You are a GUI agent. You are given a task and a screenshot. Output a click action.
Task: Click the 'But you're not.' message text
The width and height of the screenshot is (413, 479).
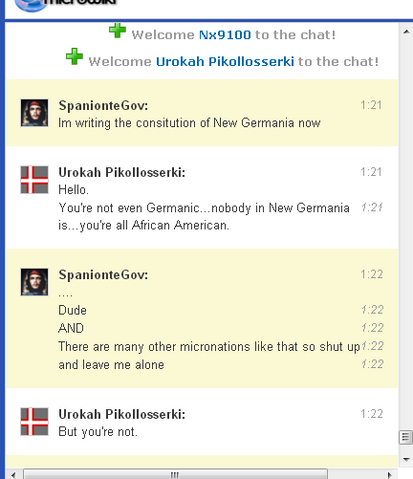(98, 432)
